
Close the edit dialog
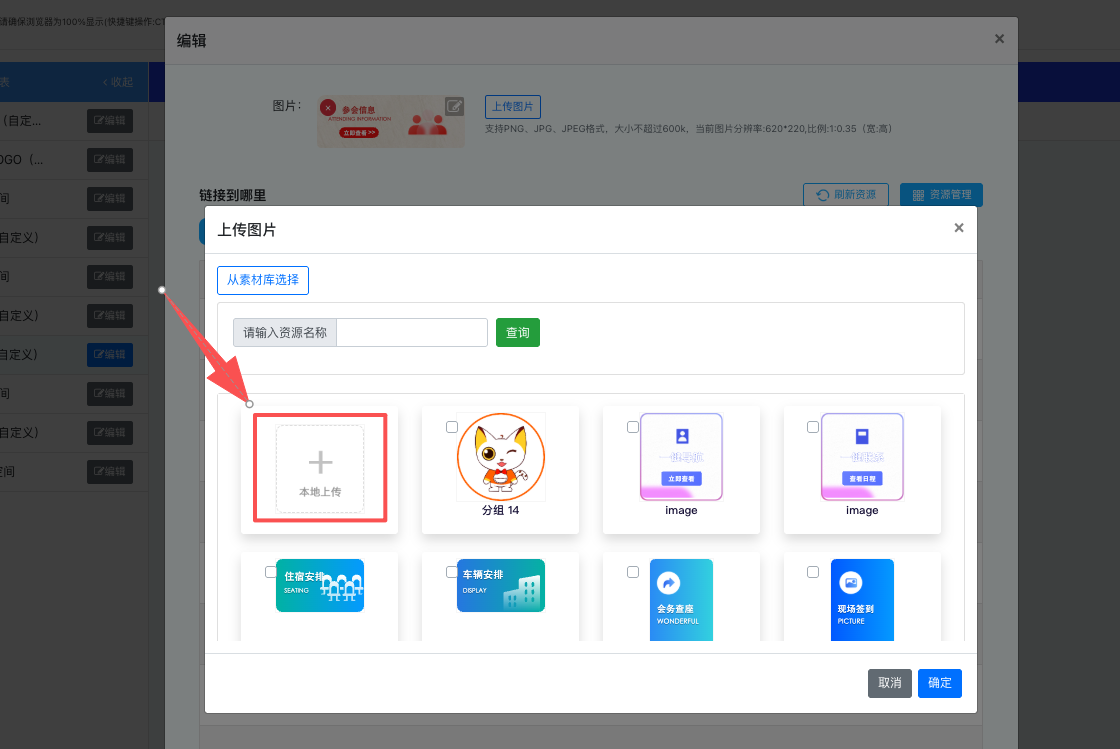(999, 39)
